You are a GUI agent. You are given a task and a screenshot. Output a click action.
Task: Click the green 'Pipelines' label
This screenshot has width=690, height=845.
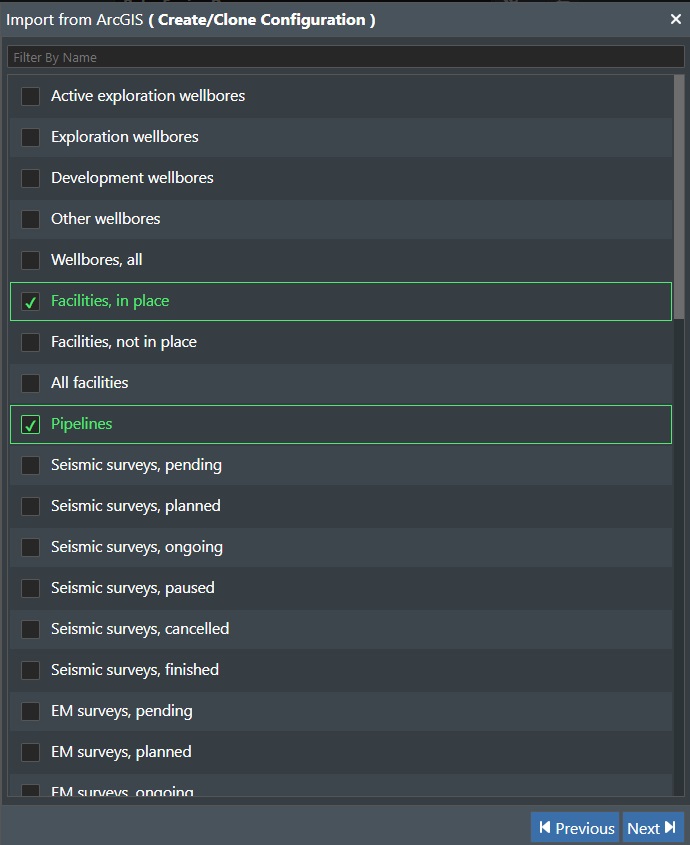coord(81,424)
